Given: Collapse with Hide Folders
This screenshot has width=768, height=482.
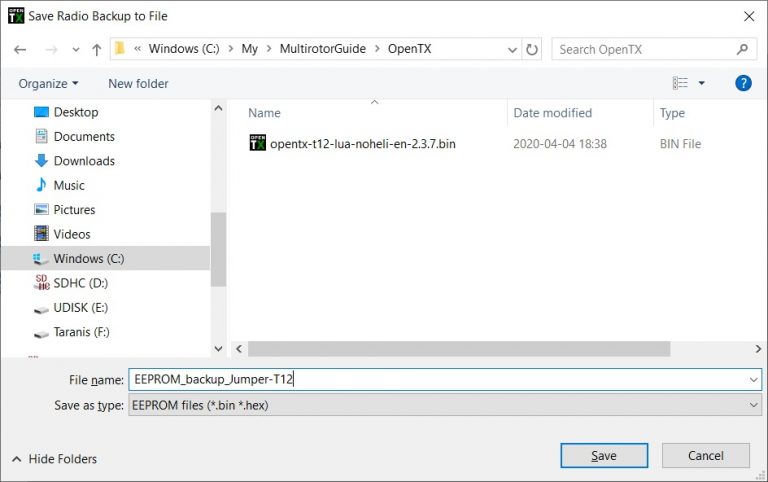Looking at the screenshot, I should click(54, 459).
